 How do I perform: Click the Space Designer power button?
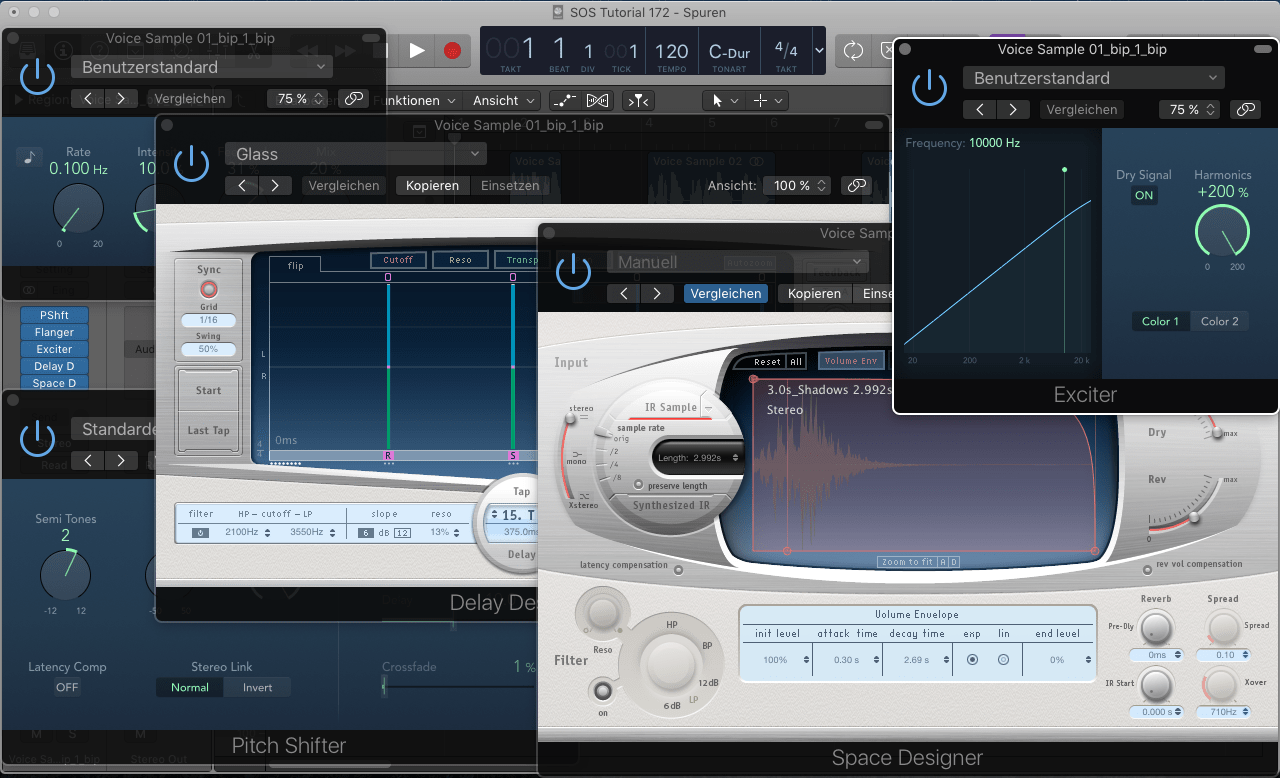coord(573,271)
